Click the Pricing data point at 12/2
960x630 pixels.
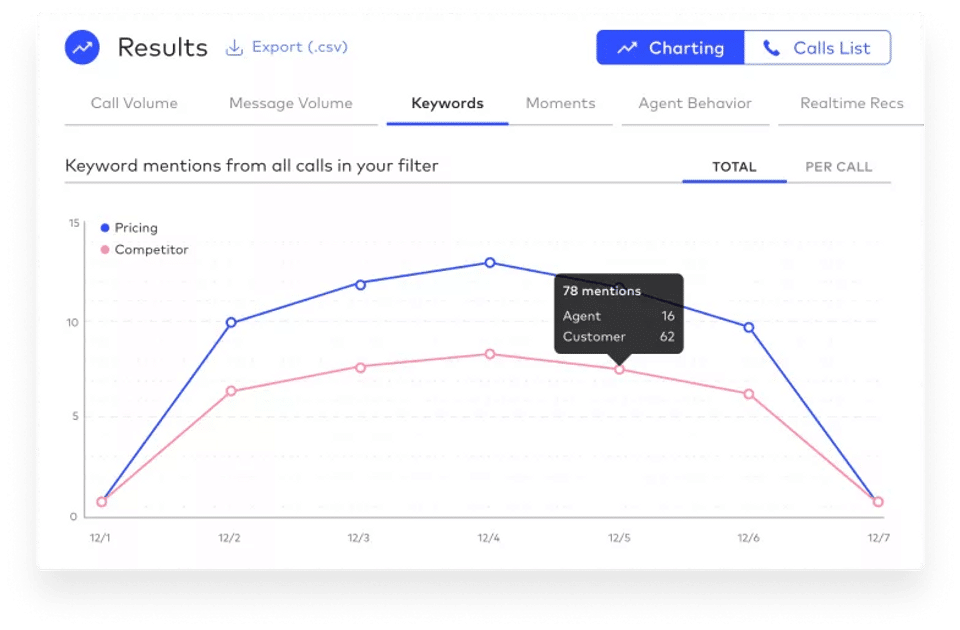[x=231, y=322]
